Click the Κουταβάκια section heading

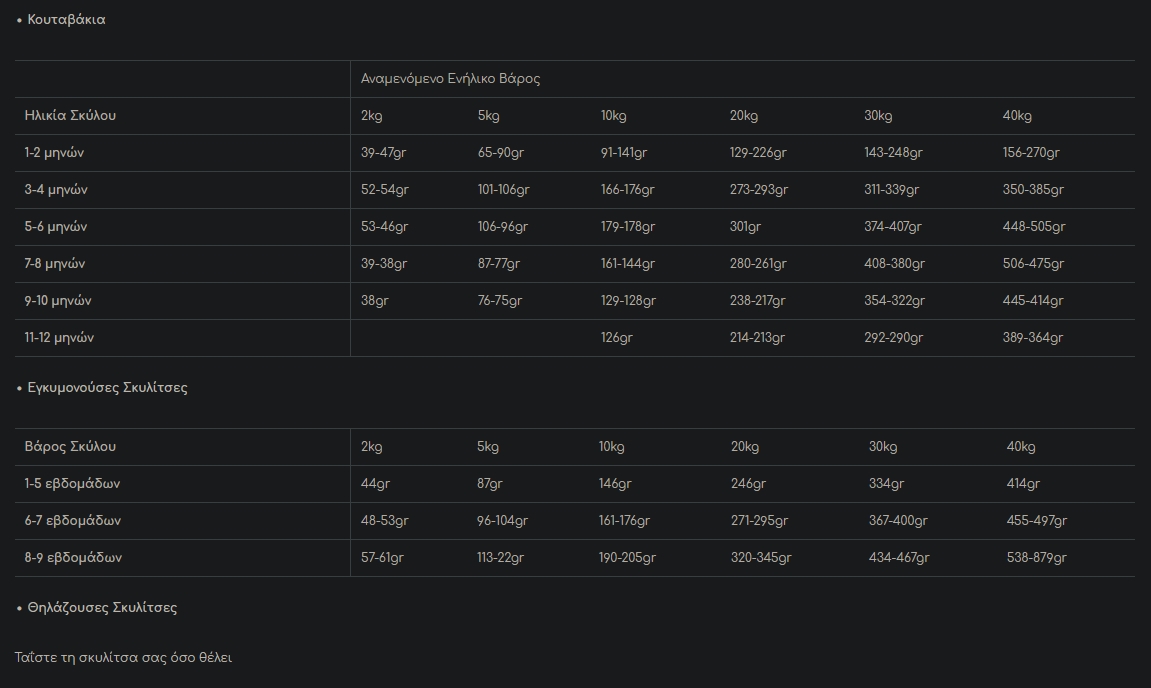(x=66, y=20)
